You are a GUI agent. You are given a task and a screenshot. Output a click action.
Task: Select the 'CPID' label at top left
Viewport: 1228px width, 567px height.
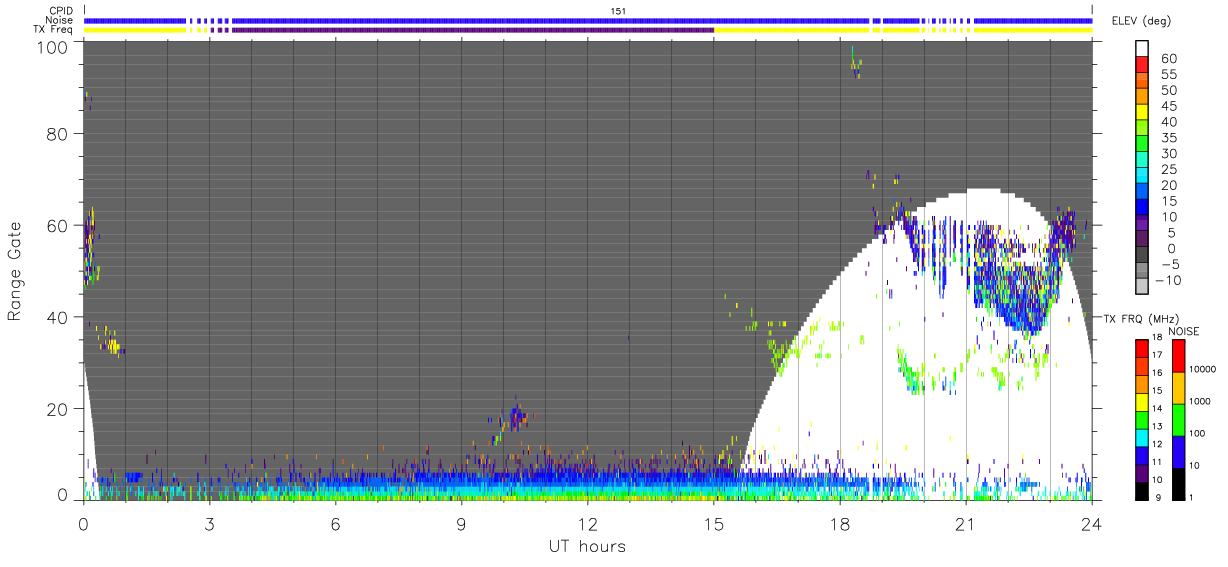61,11
